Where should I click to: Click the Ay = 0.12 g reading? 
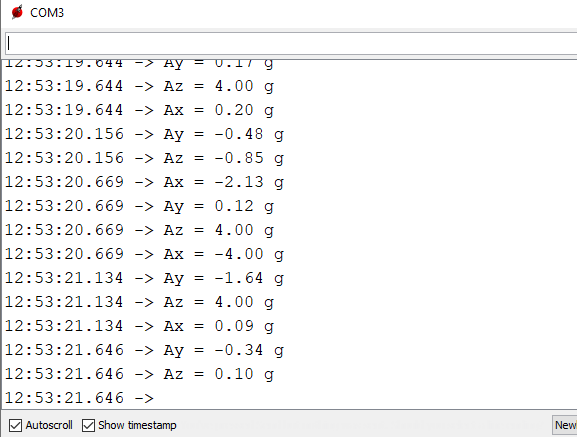(x=219, y=206)
